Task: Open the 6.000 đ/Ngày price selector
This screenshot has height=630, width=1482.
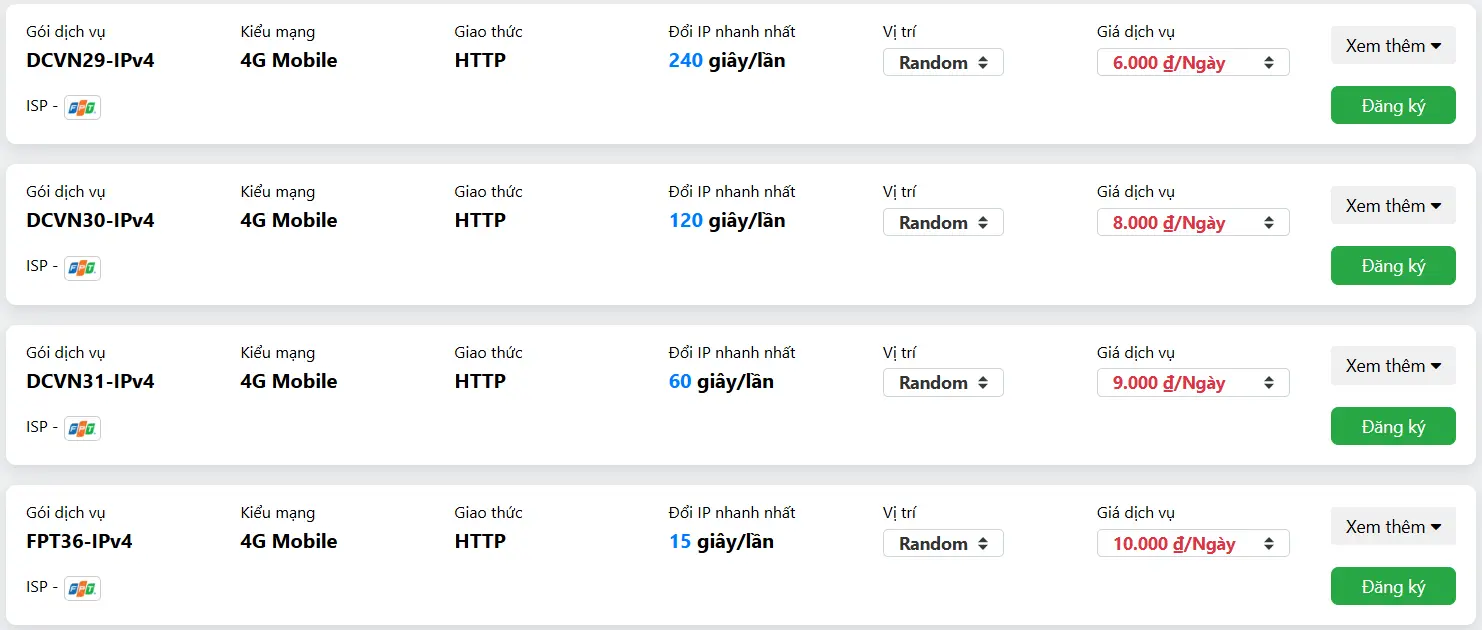Action: click(x=1192, y=62)
